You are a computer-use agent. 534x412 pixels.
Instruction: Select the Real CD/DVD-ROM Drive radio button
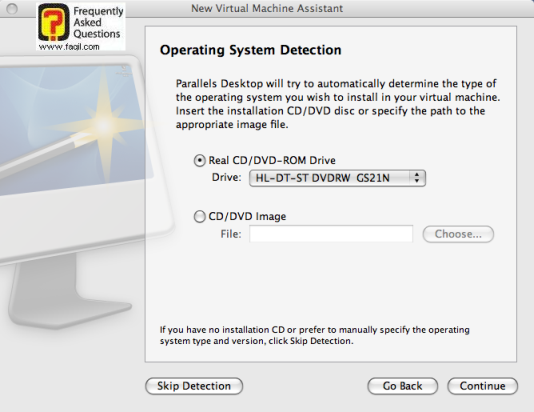tap(200, 160)
